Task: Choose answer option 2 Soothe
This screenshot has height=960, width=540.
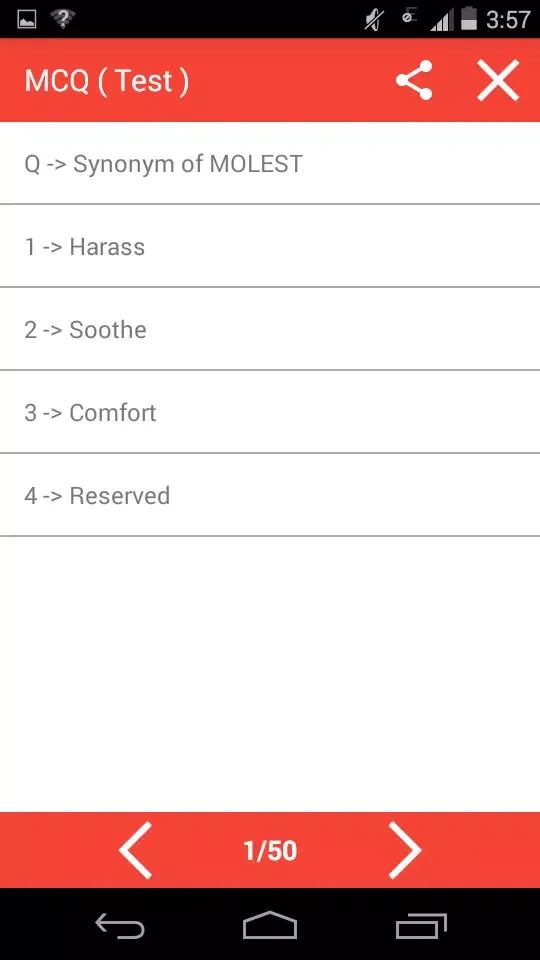Action: pyautogui.click(x=270, y=329)
